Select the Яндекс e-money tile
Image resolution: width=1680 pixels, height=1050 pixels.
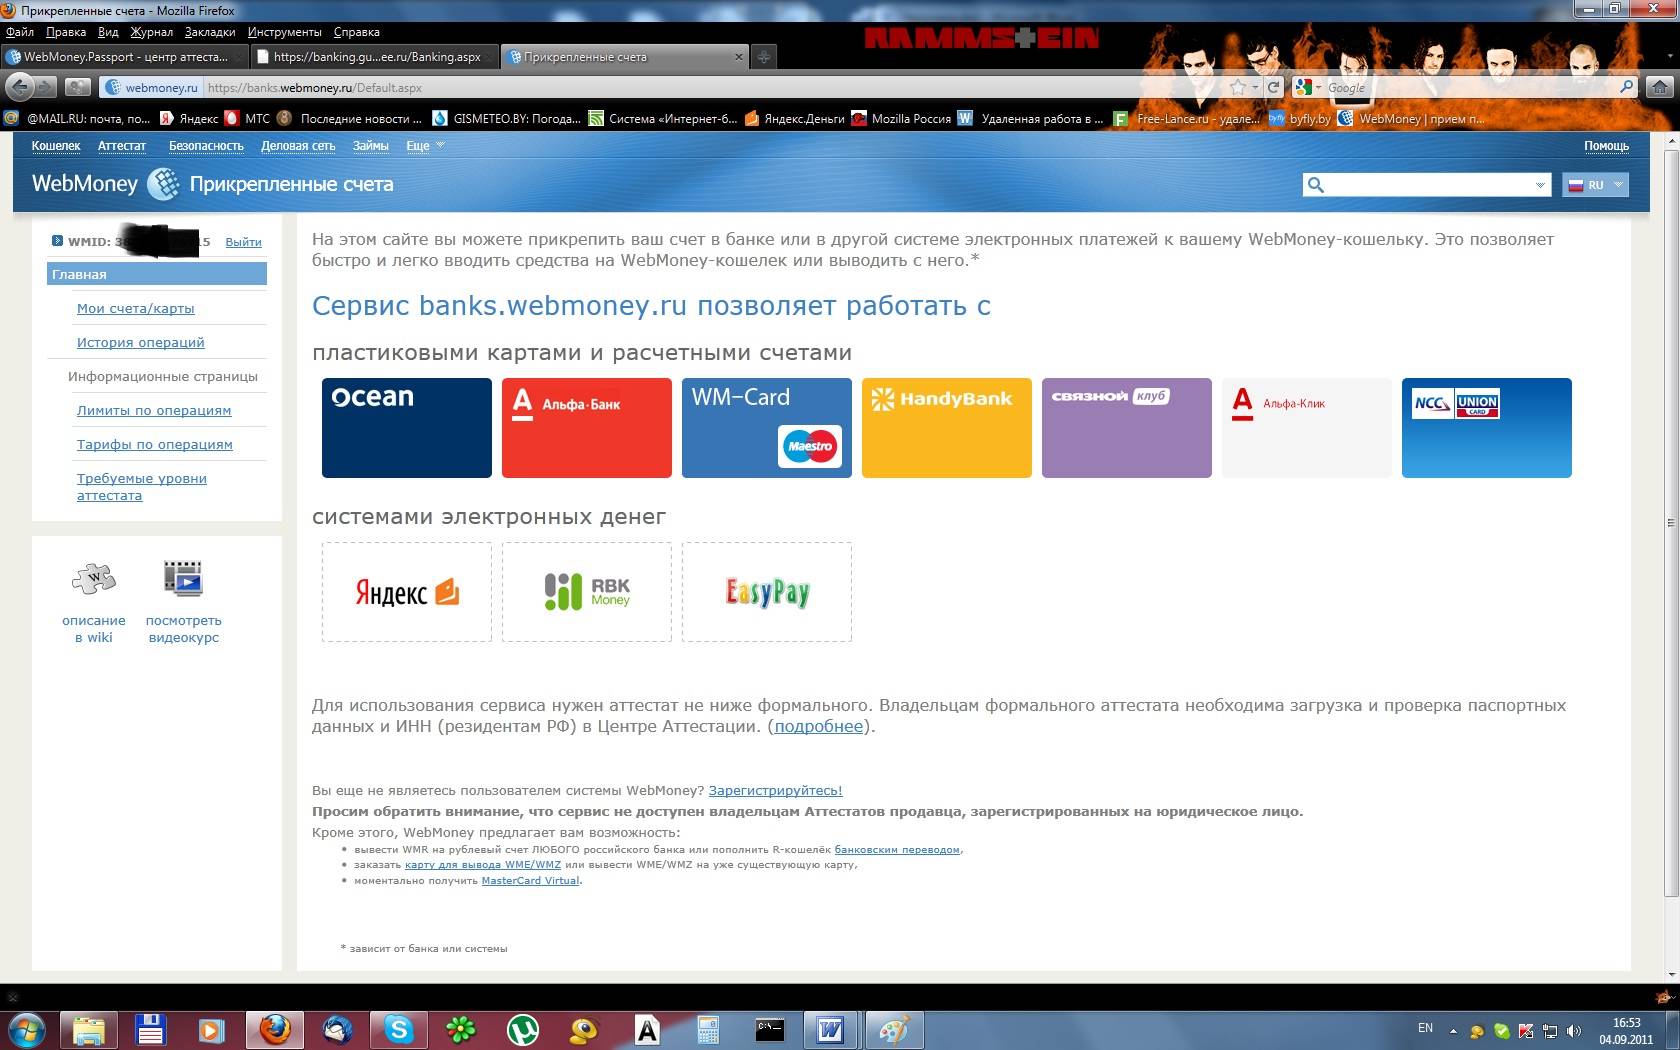tap(407, 592)
